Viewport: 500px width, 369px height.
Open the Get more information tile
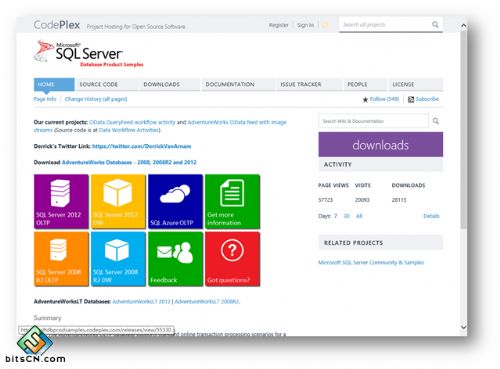click(232, 201)
